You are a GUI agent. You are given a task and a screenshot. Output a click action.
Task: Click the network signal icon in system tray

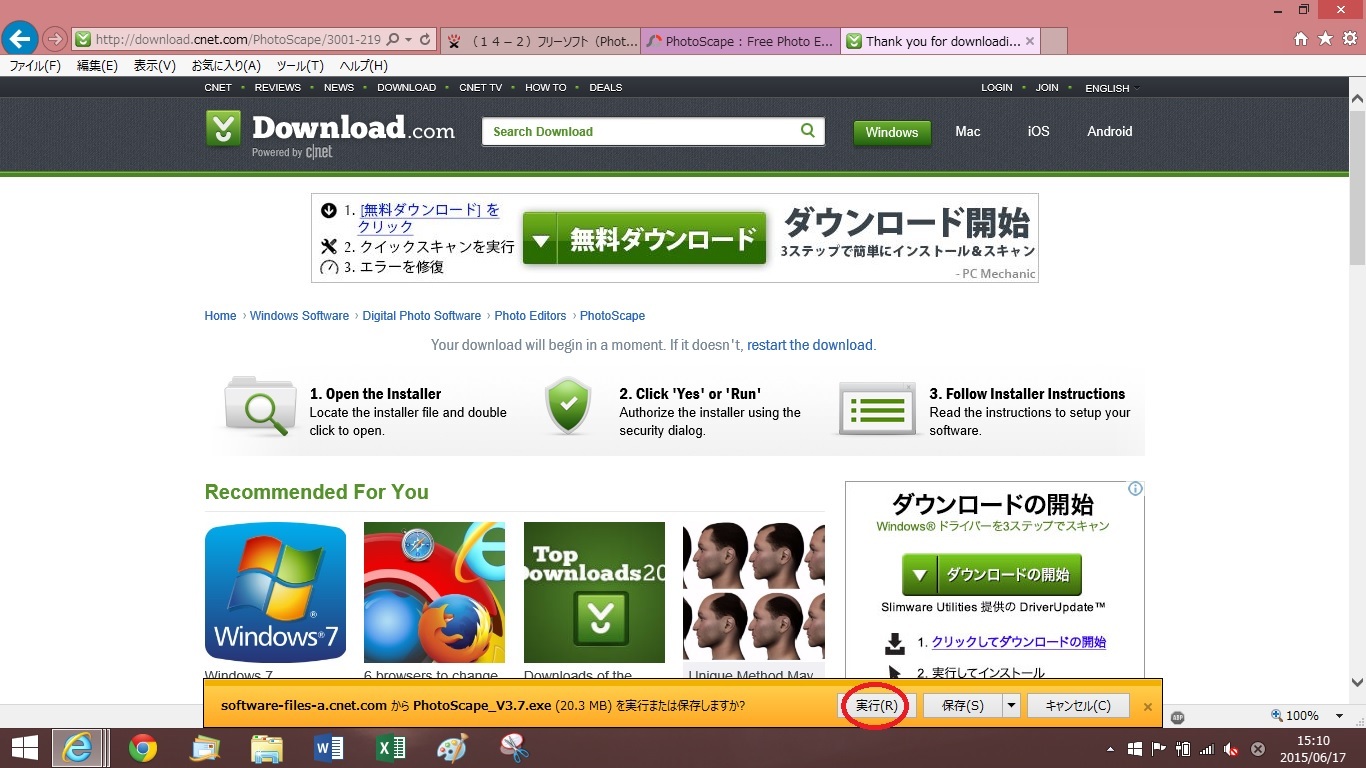(1207, 749)
